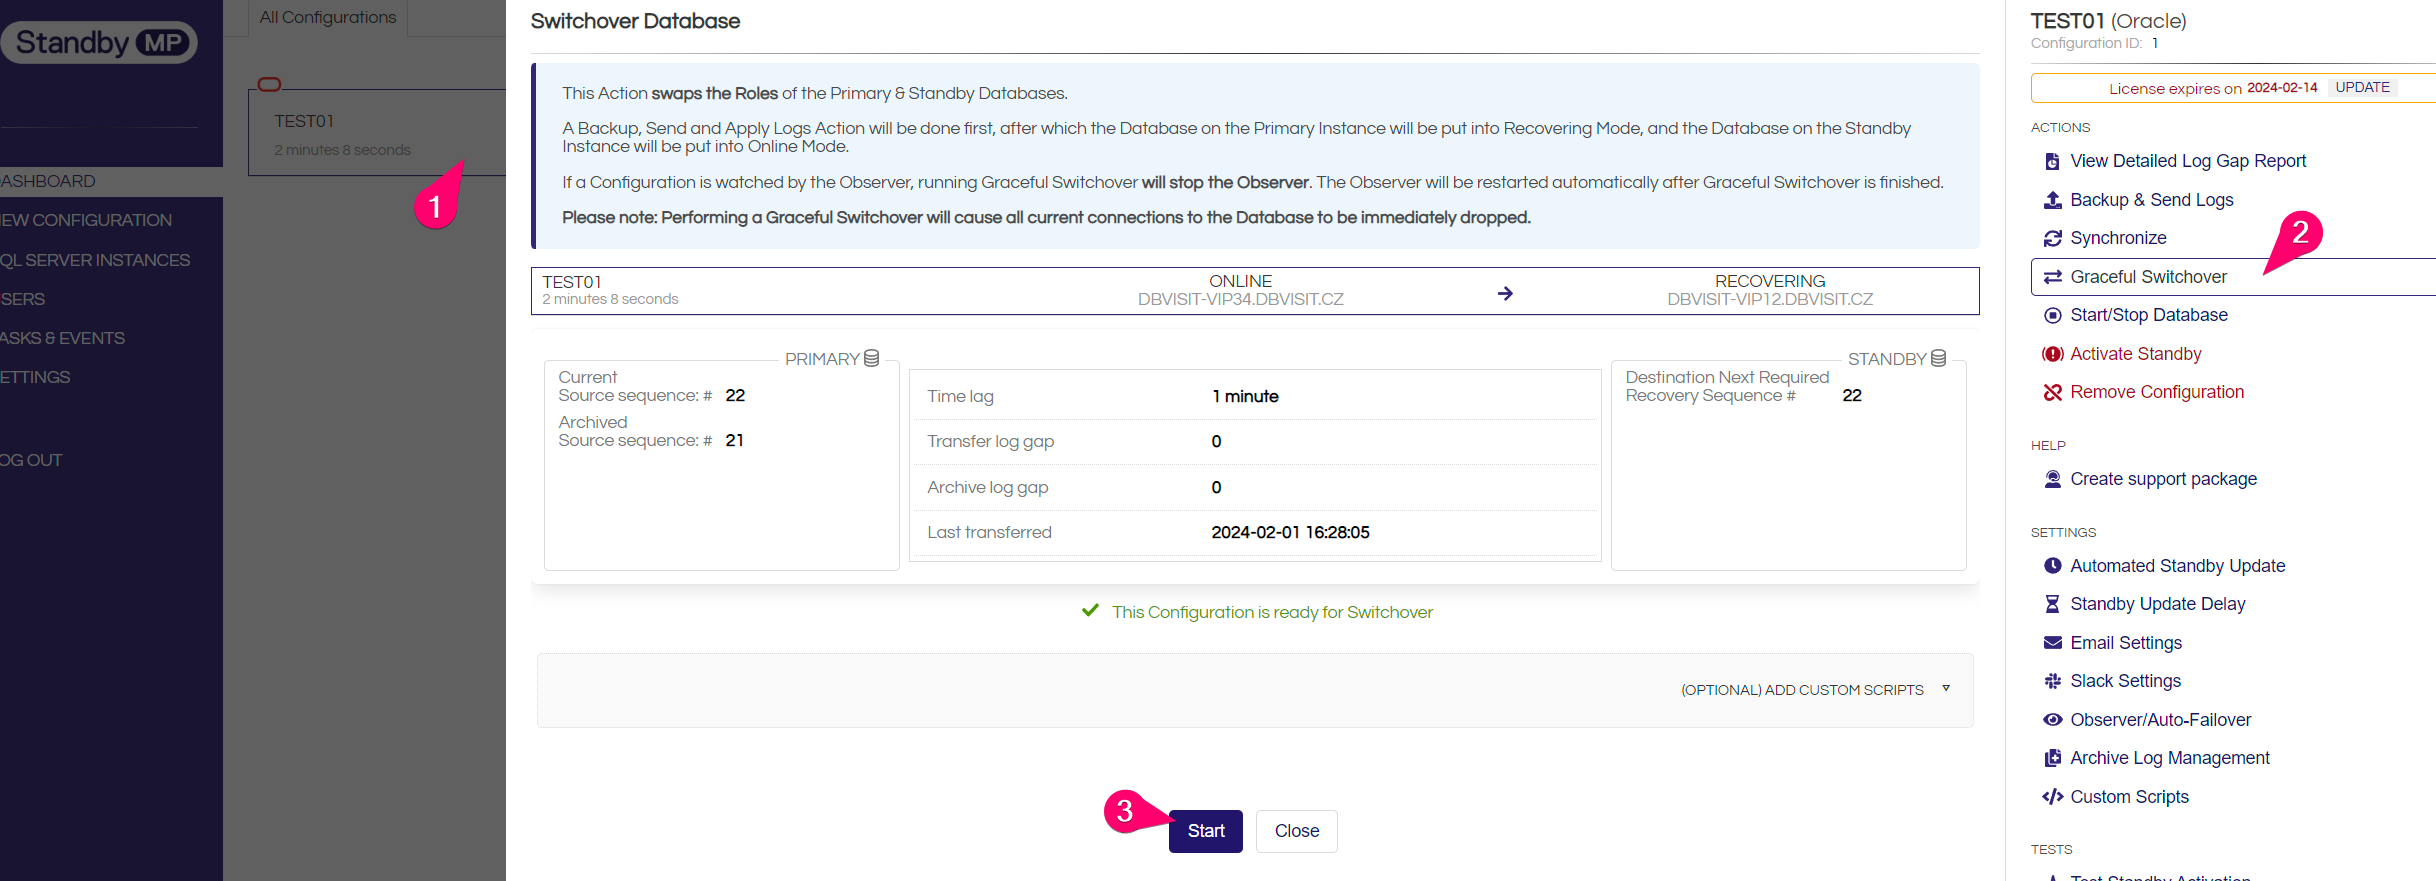Click the TEST01 (Oracle) panel title
Screen dimensions: 2436x881
click(x=2108, y=21)
